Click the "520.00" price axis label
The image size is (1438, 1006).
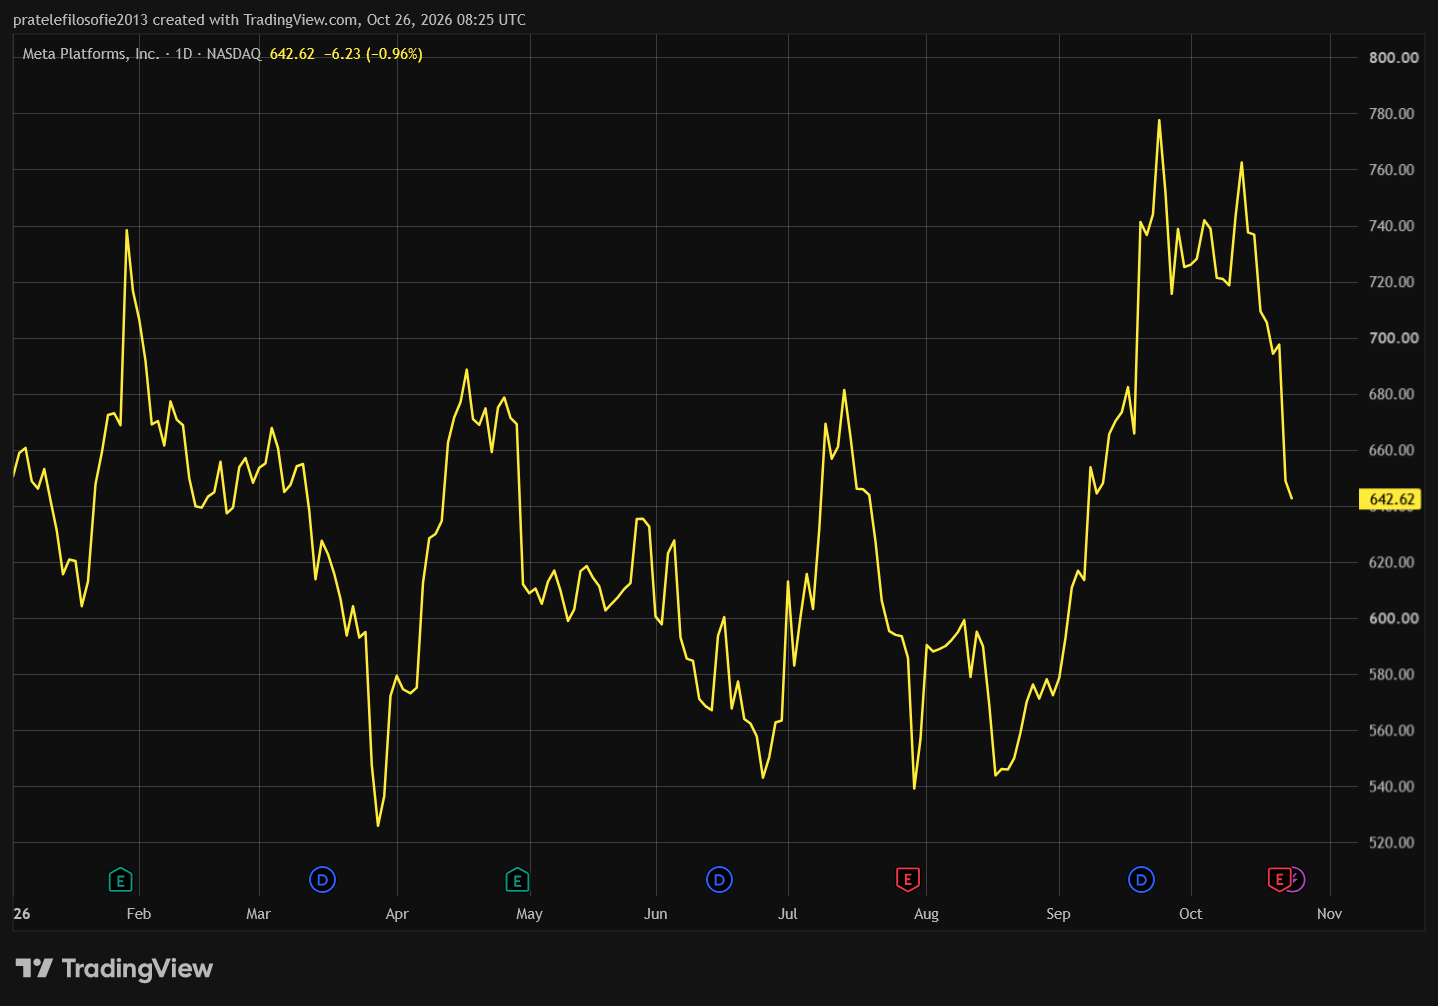(1393, 843)
